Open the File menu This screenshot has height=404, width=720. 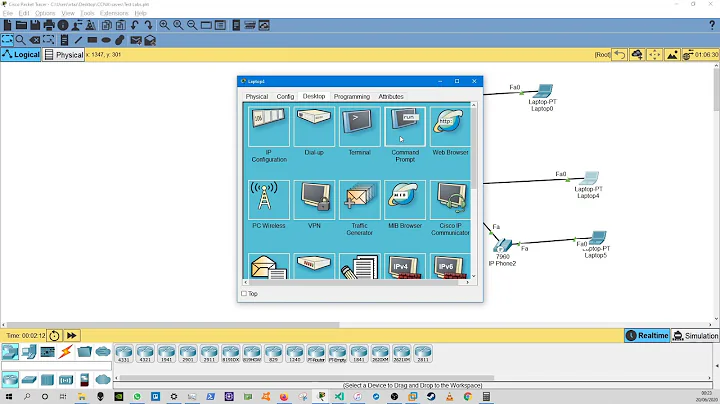pyautogui.click(x=8, y=13)
